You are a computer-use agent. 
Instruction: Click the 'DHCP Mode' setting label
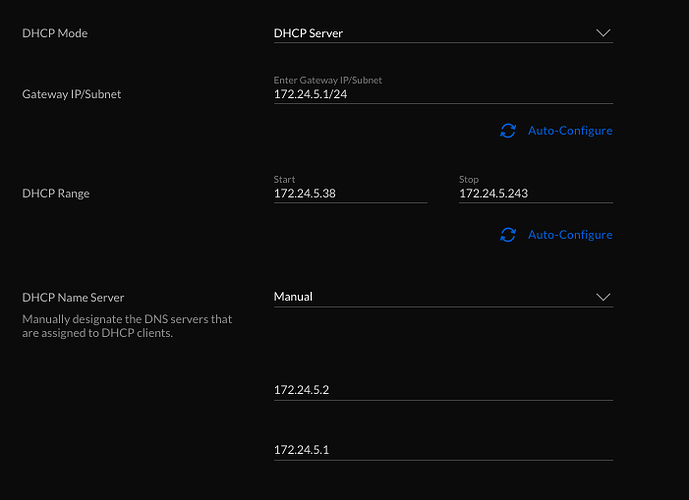55,33
